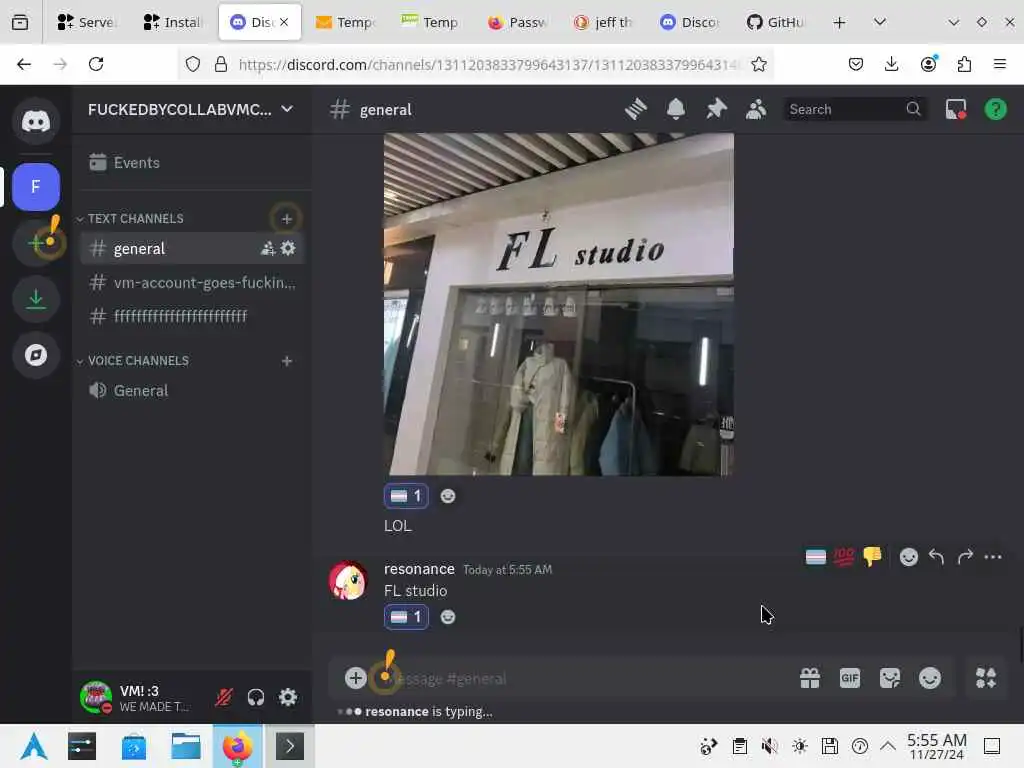
Task: Bookmark page with star icon
Action: coord(758,64)
